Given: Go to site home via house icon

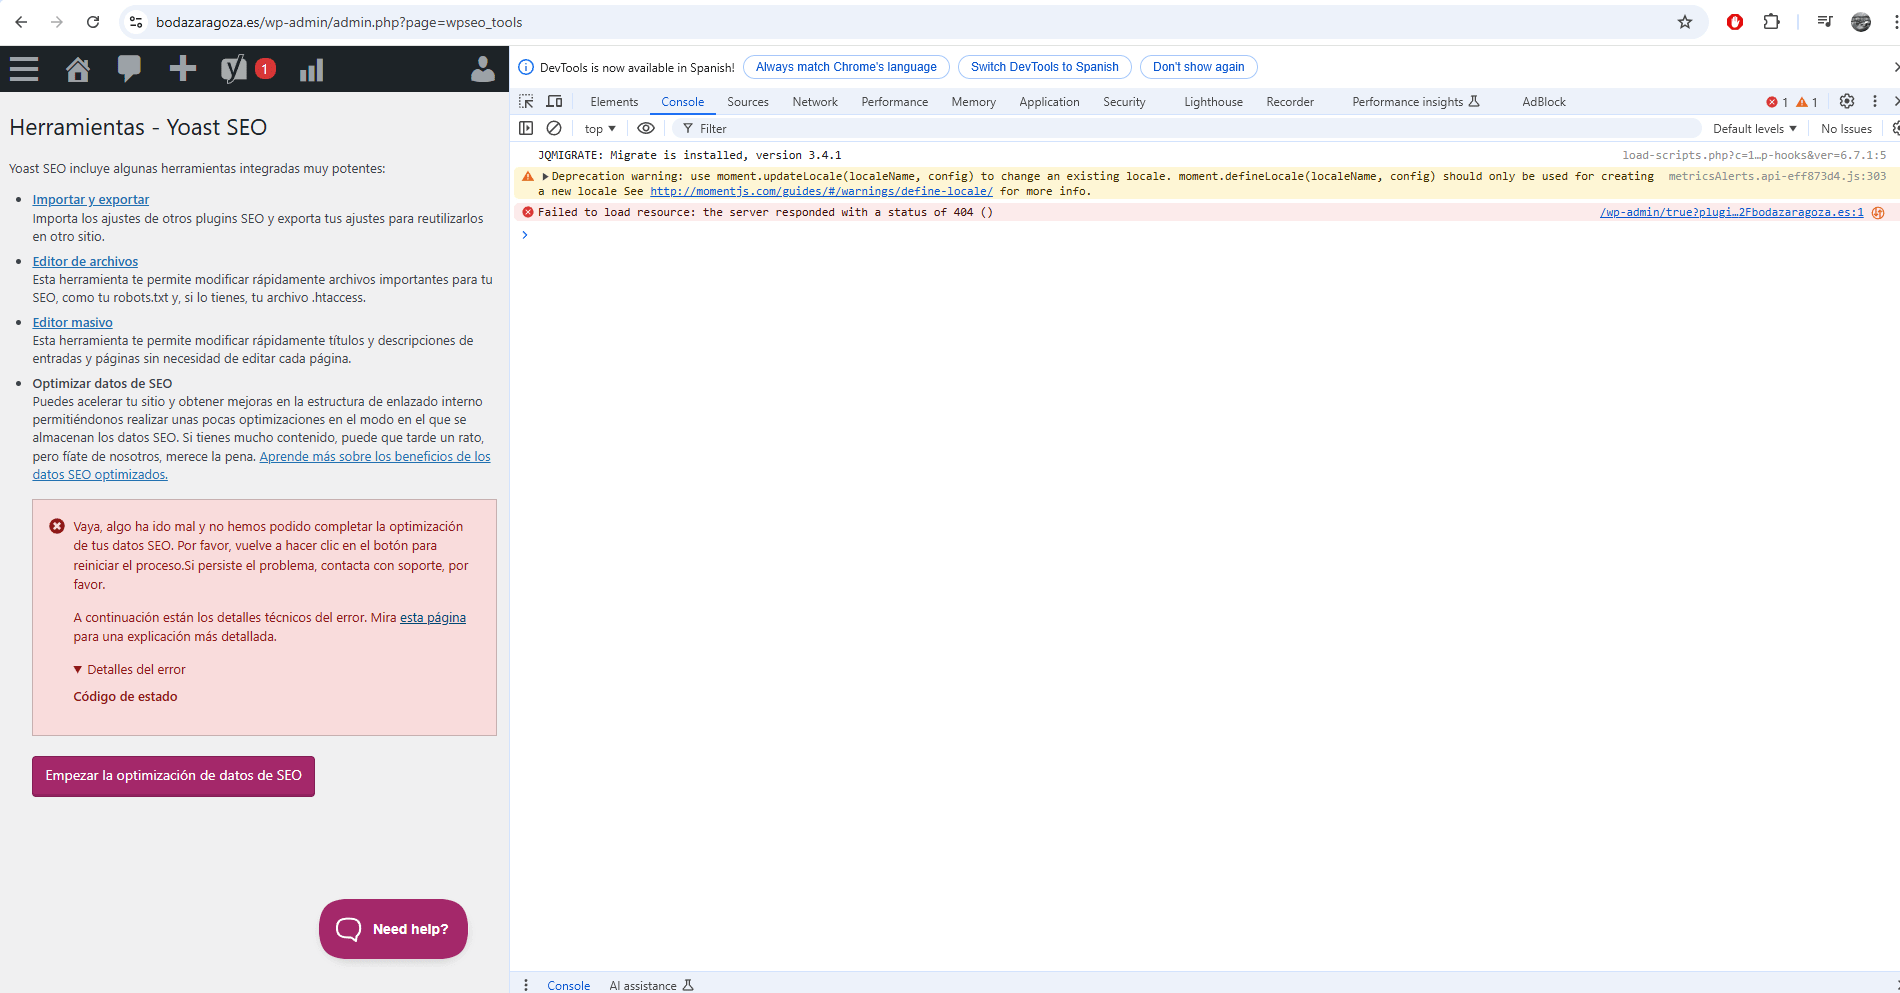Looking at the screenshot, I should point(77,69).
